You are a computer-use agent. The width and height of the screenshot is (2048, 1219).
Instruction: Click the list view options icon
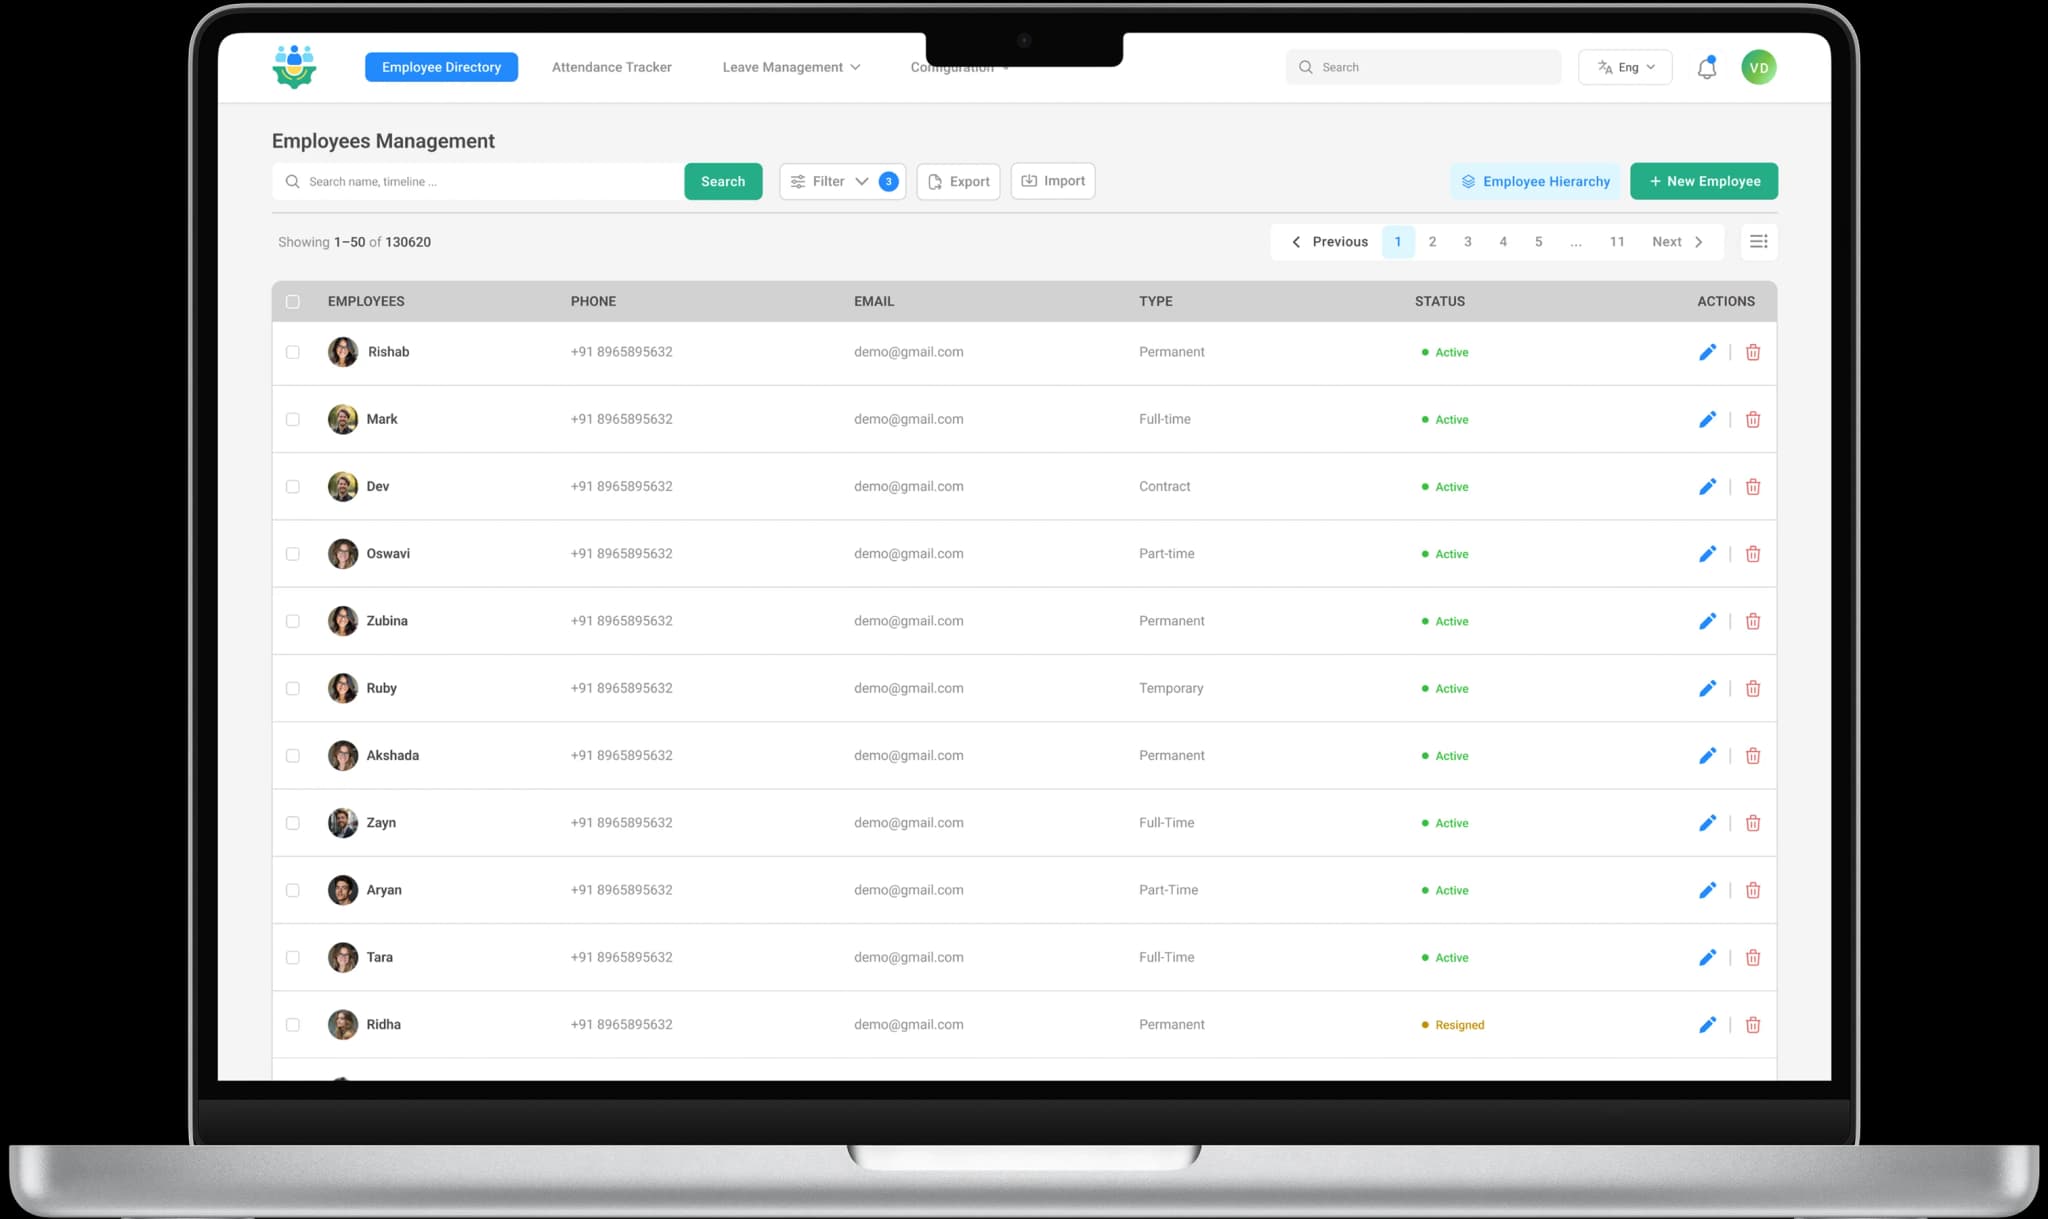pyautogui.click(x=1758, y=241)
